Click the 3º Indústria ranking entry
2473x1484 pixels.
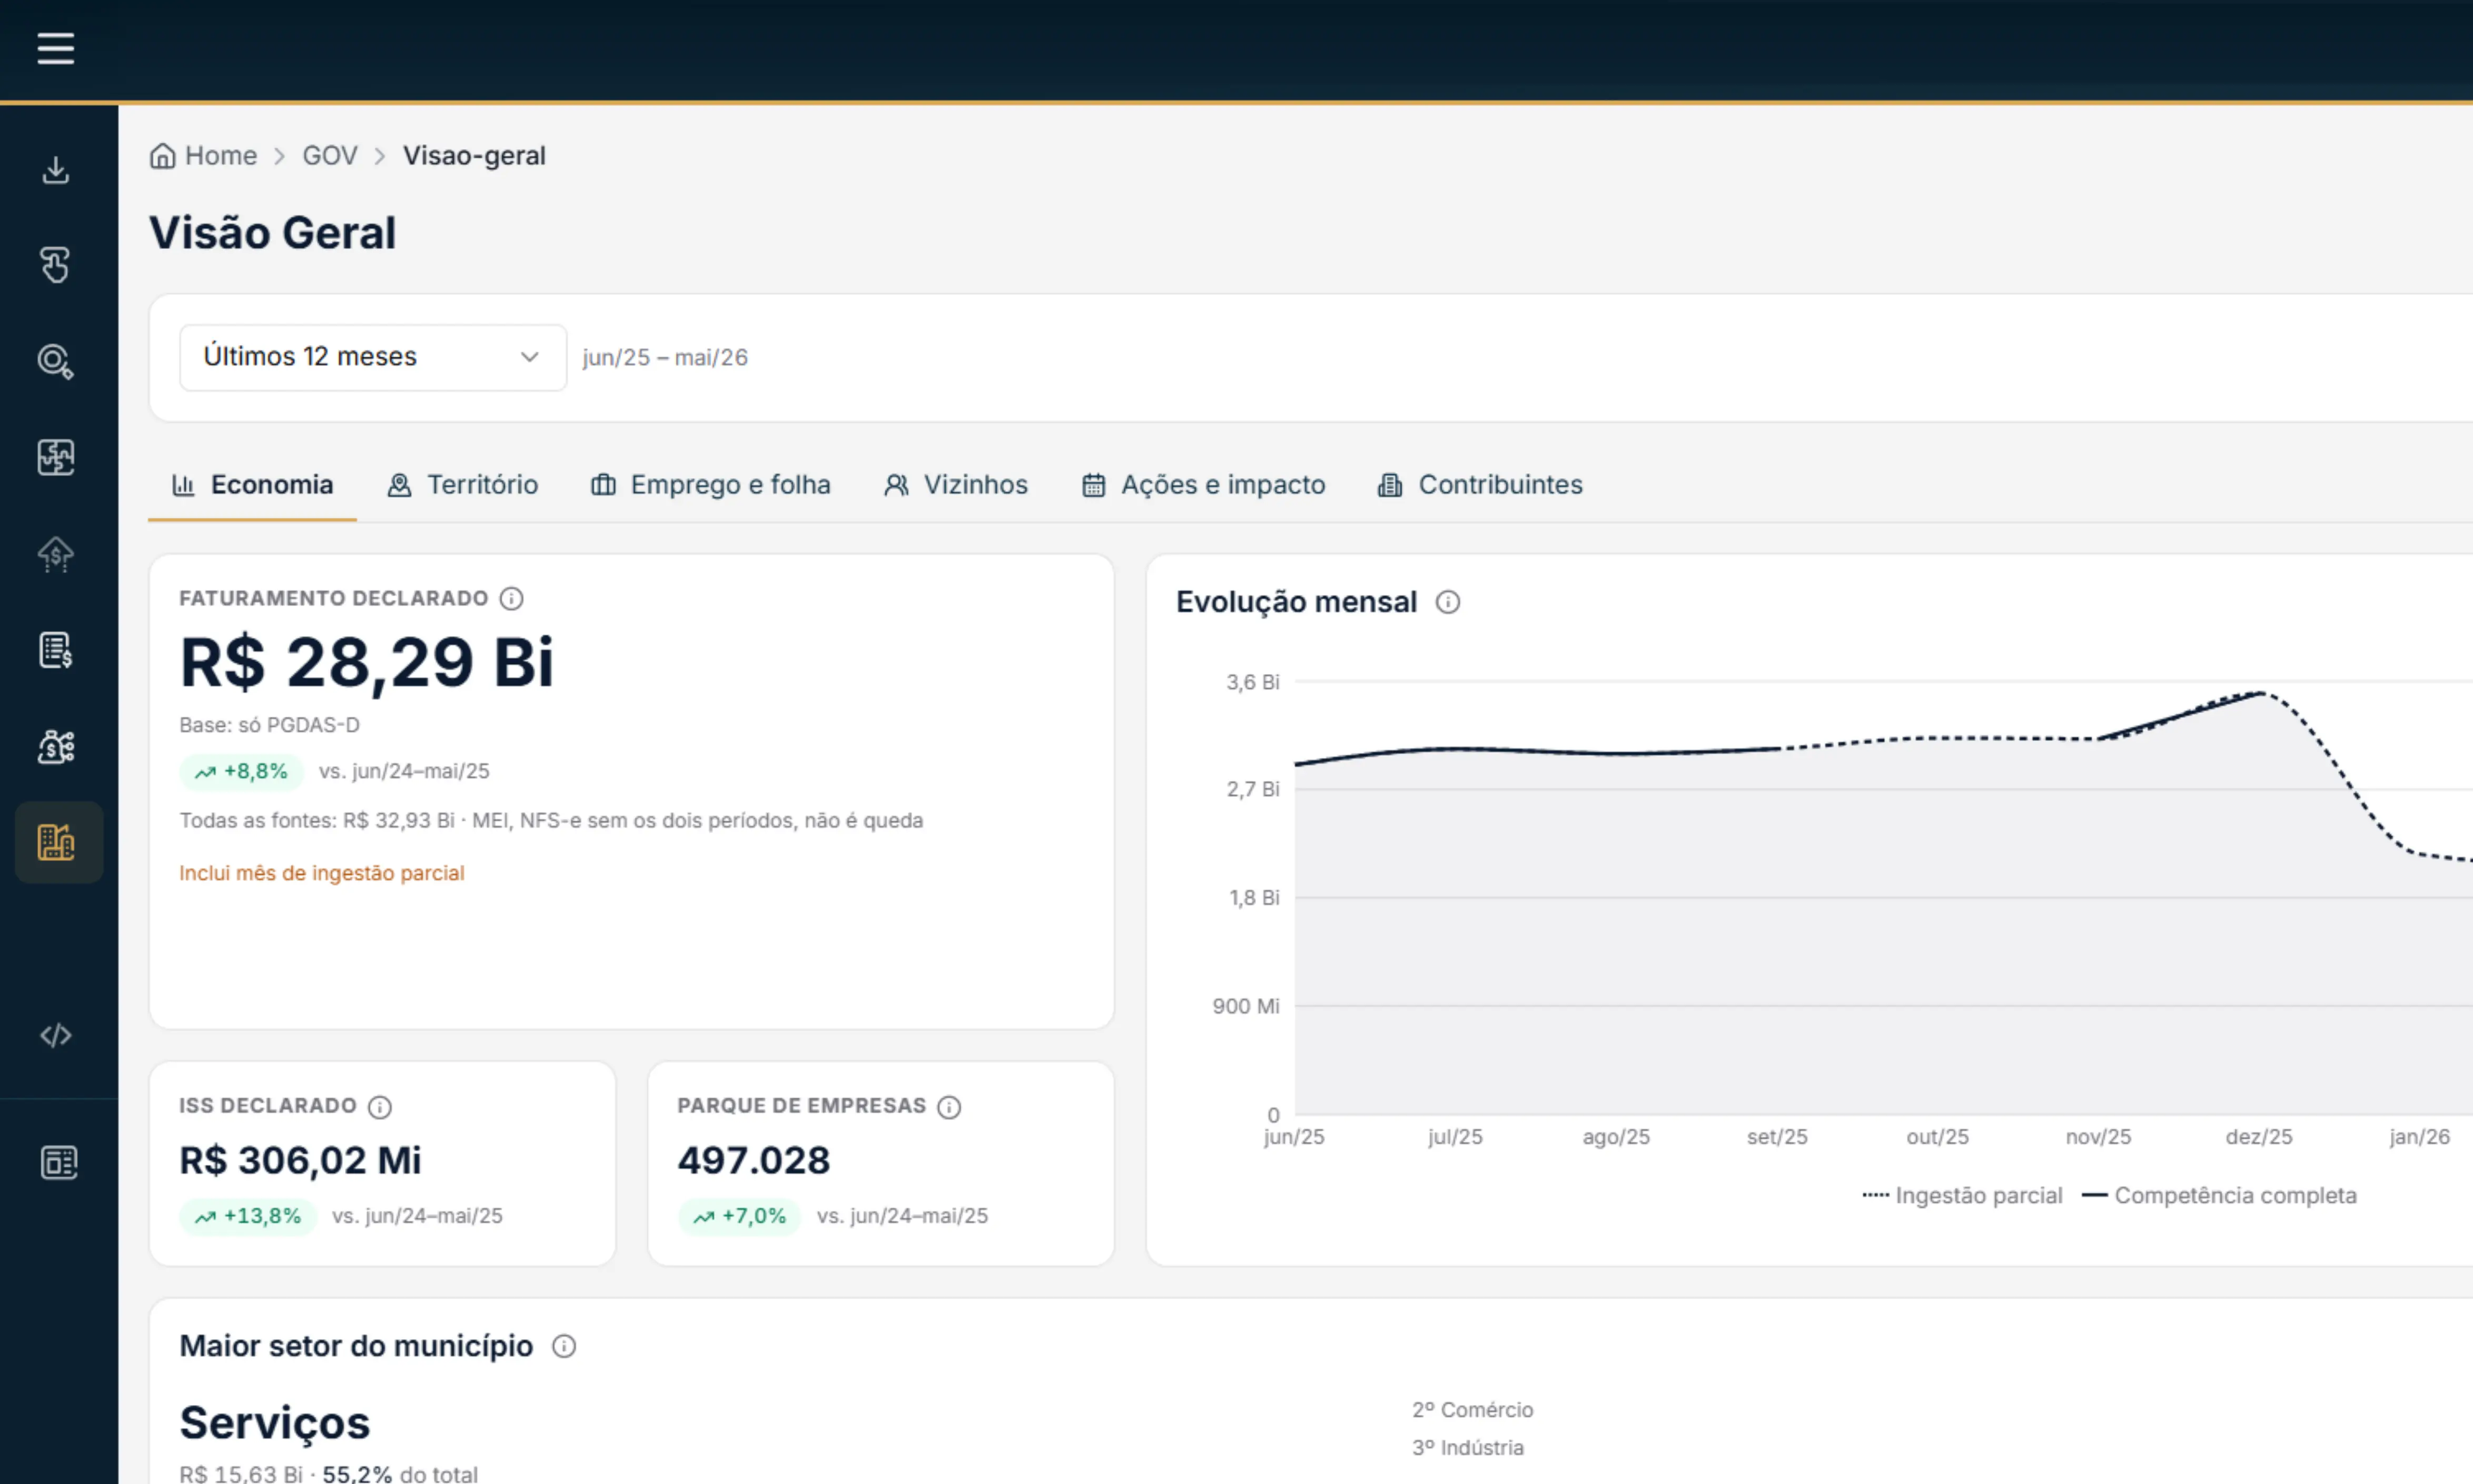pos(1468,1448)
